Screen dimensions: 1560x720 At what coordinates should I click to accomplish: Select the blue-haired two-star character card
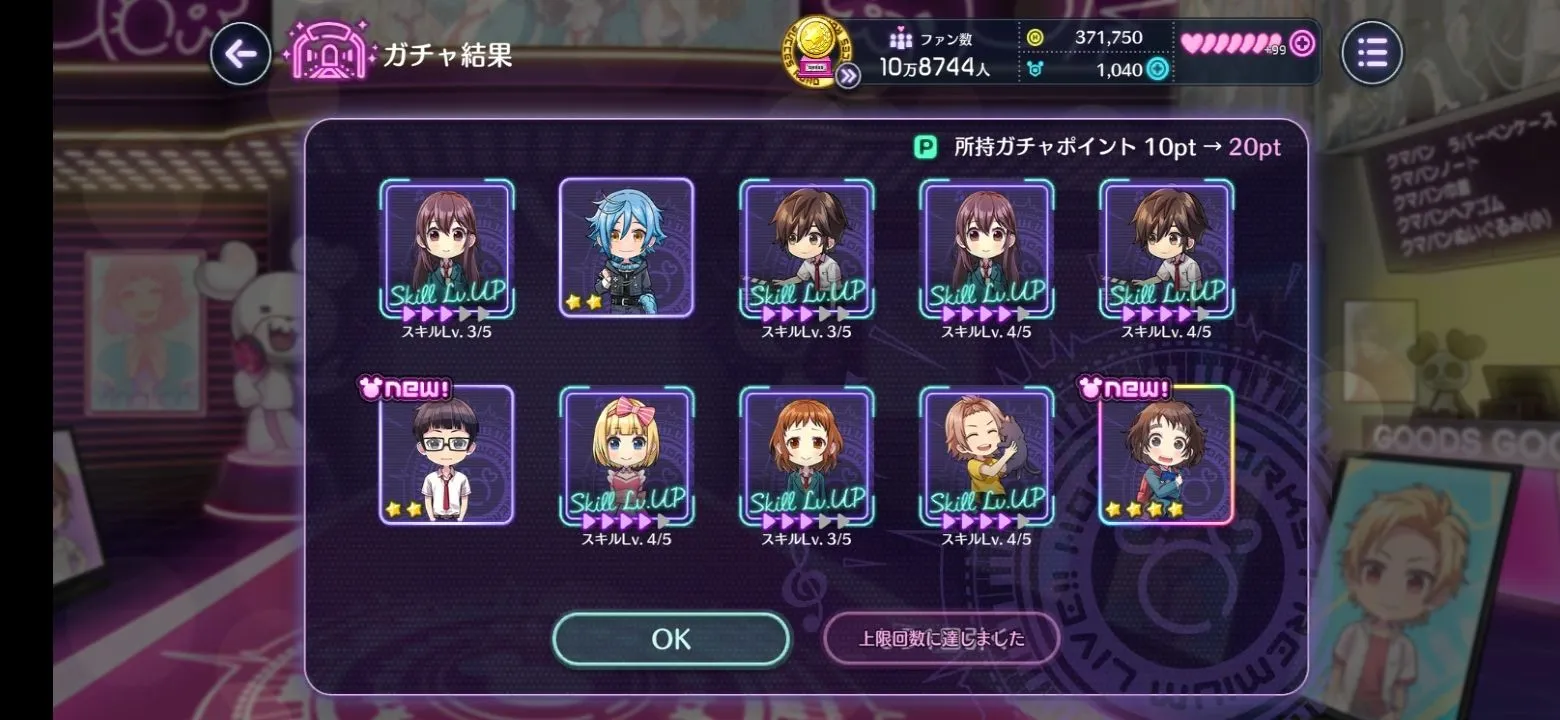pos(626,248)
